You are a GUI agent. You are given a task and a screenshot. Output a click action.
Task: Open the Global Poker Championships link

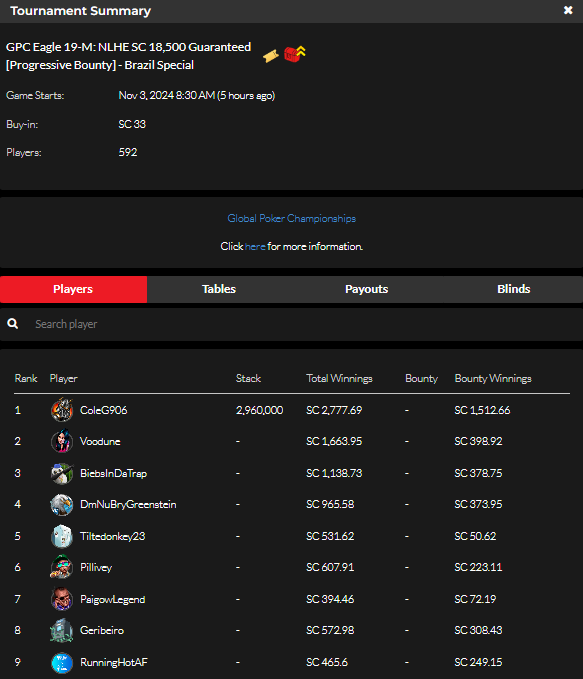(x=292, y=218)
